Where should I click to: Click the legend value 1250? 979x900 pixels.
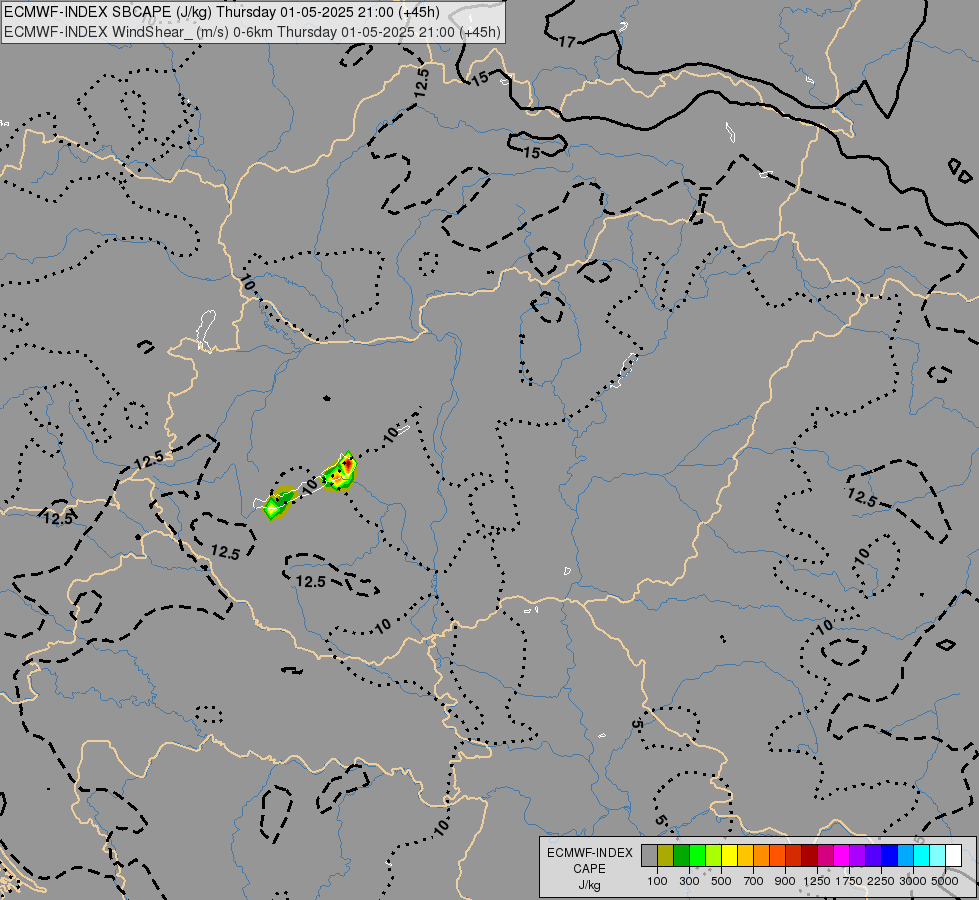[x=817, y=881]
